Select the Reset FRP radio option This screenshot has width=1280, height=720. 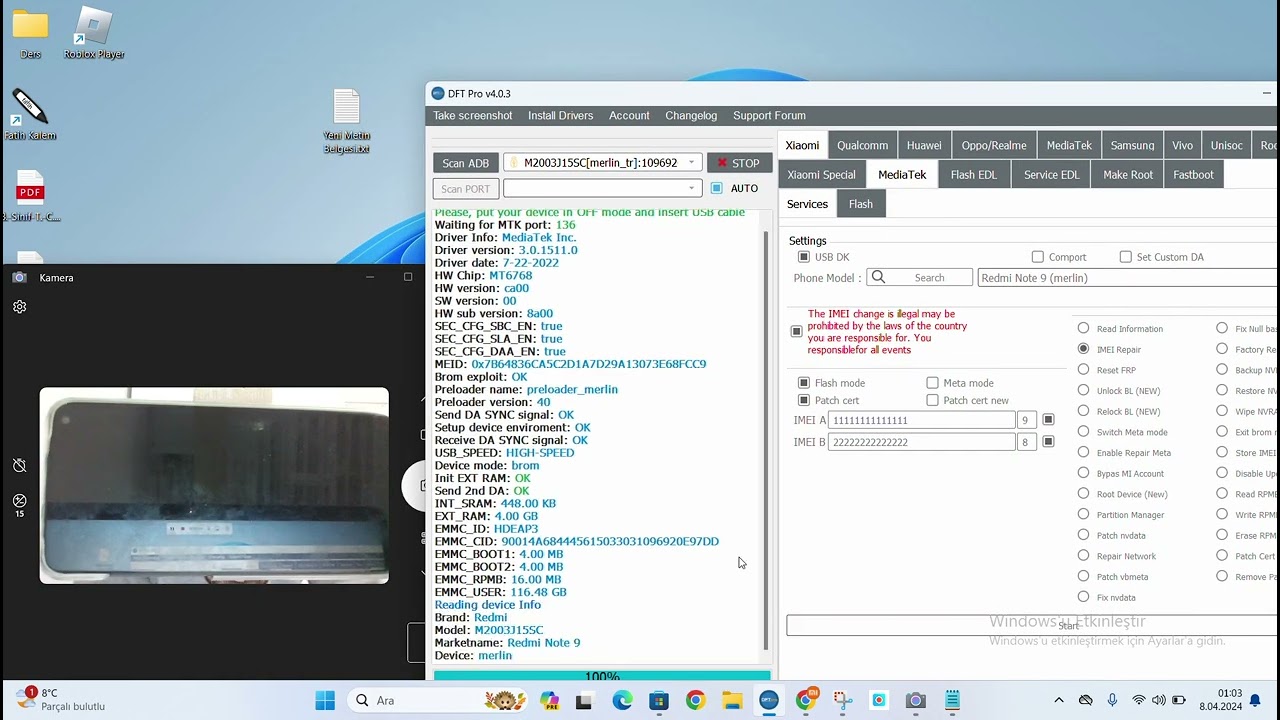tap(1083, 370)
